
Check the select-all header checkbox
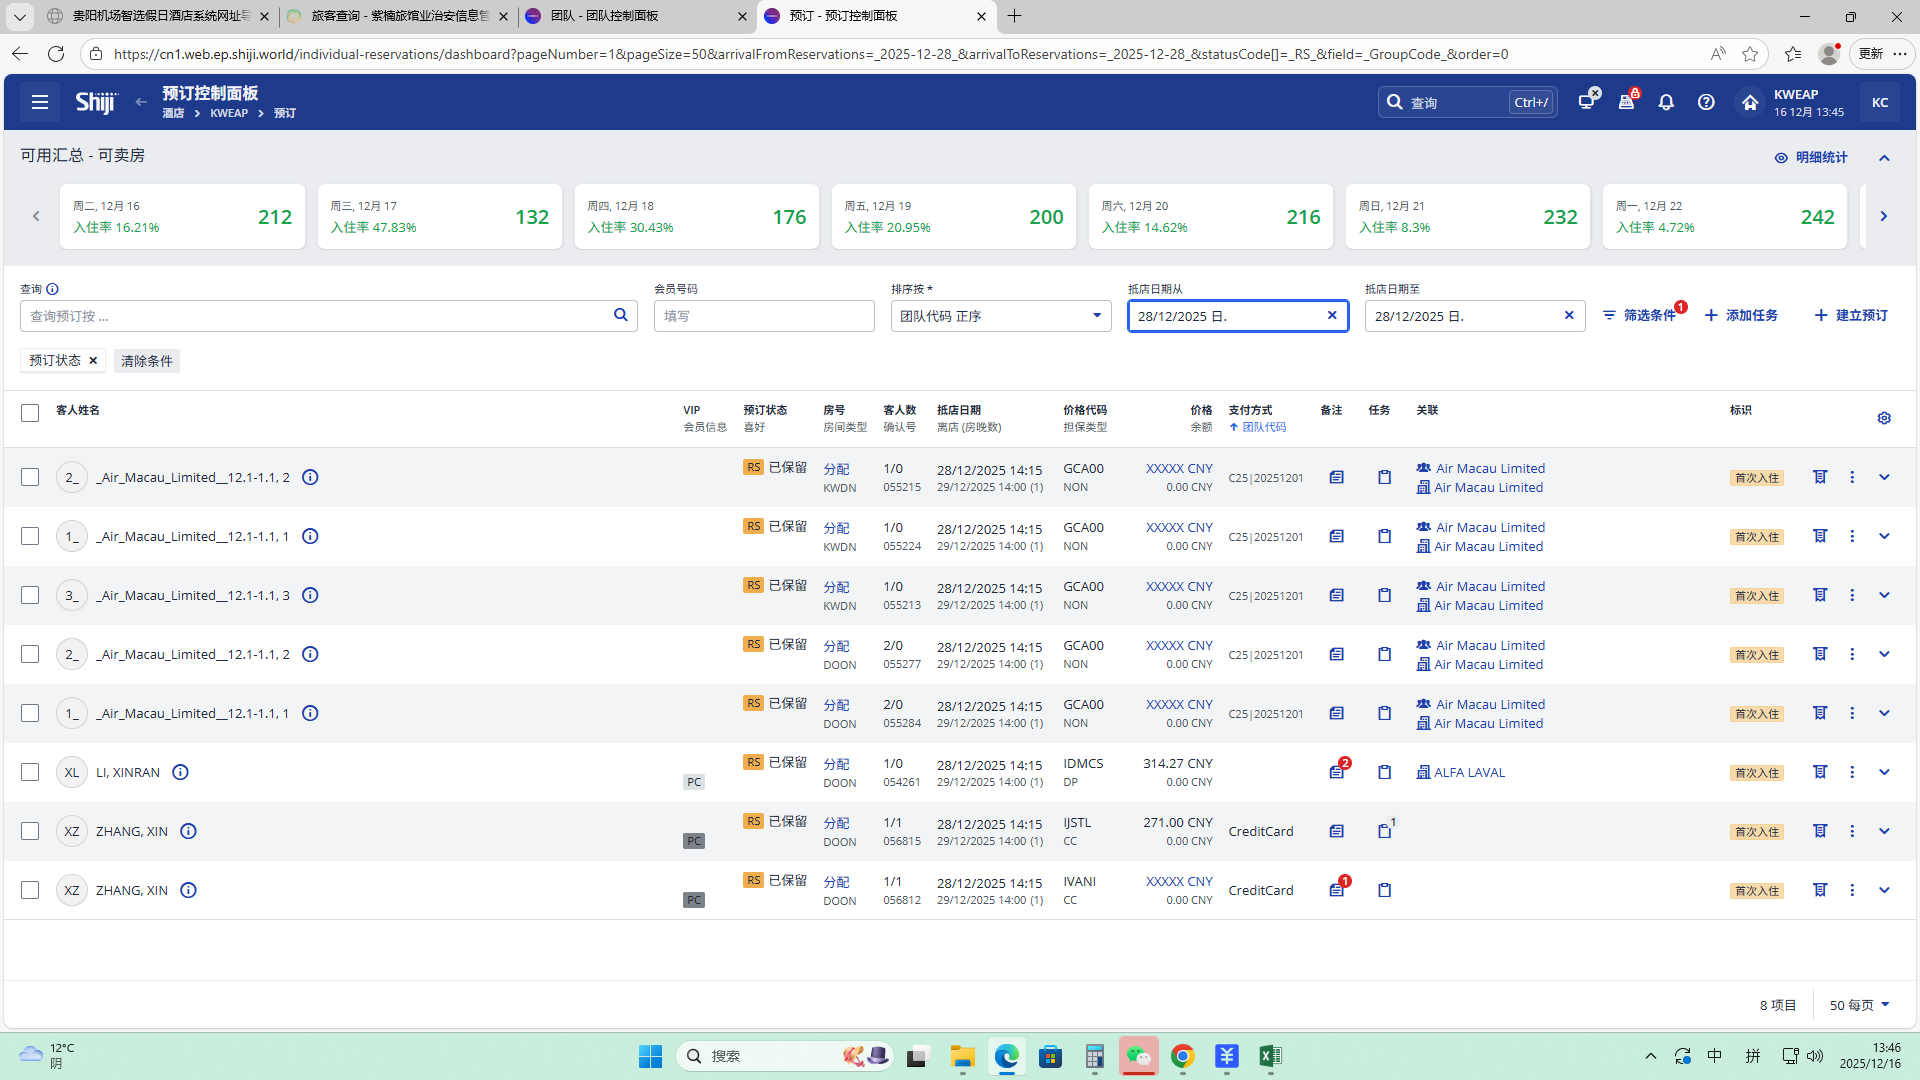(30, 413)
